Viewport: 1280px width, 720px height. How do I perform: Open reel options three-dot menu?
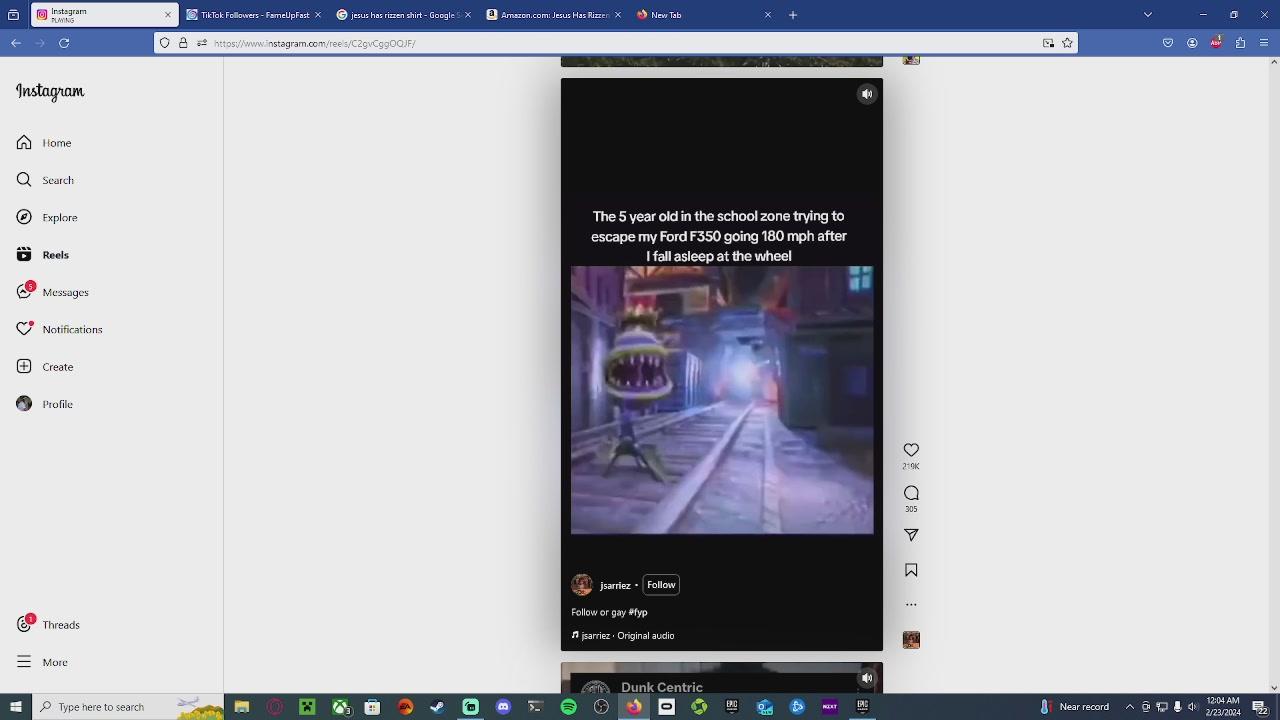tap(911, 604)
